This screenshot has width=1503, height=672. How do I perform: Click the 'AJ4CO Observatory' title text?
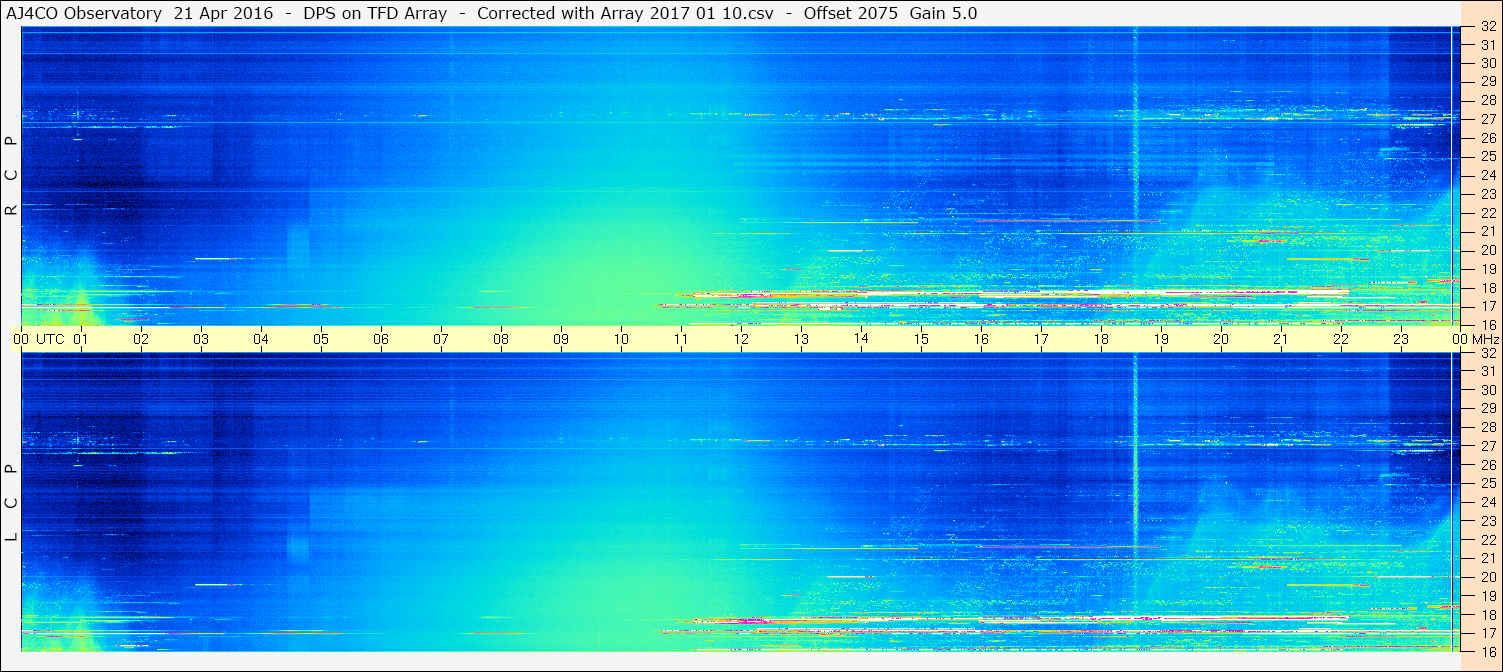(85, 13)
